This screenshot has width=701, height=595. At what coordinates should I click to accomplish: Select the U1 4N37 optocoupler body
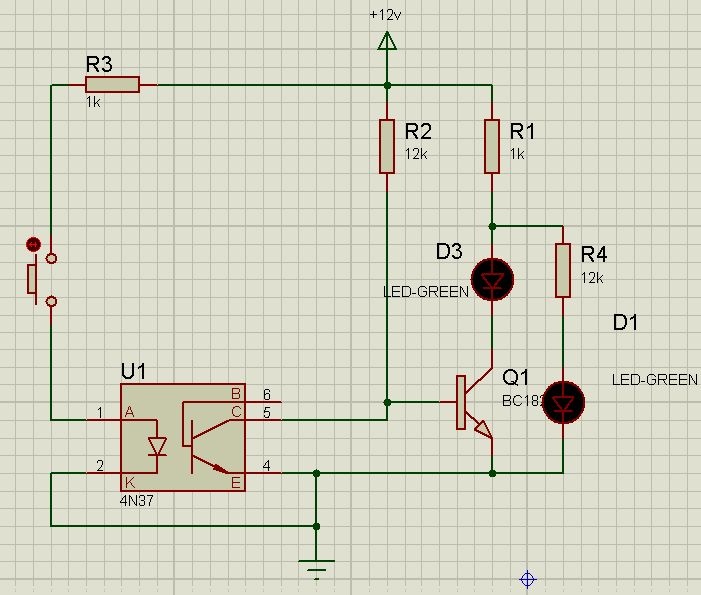183,438
